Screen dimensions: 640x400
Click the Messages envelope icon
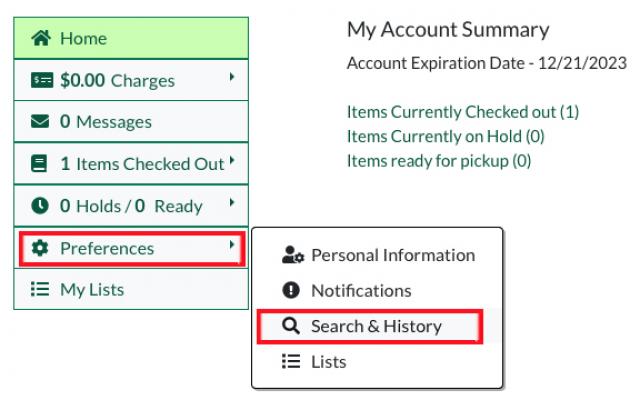click(x=41, y=122)
